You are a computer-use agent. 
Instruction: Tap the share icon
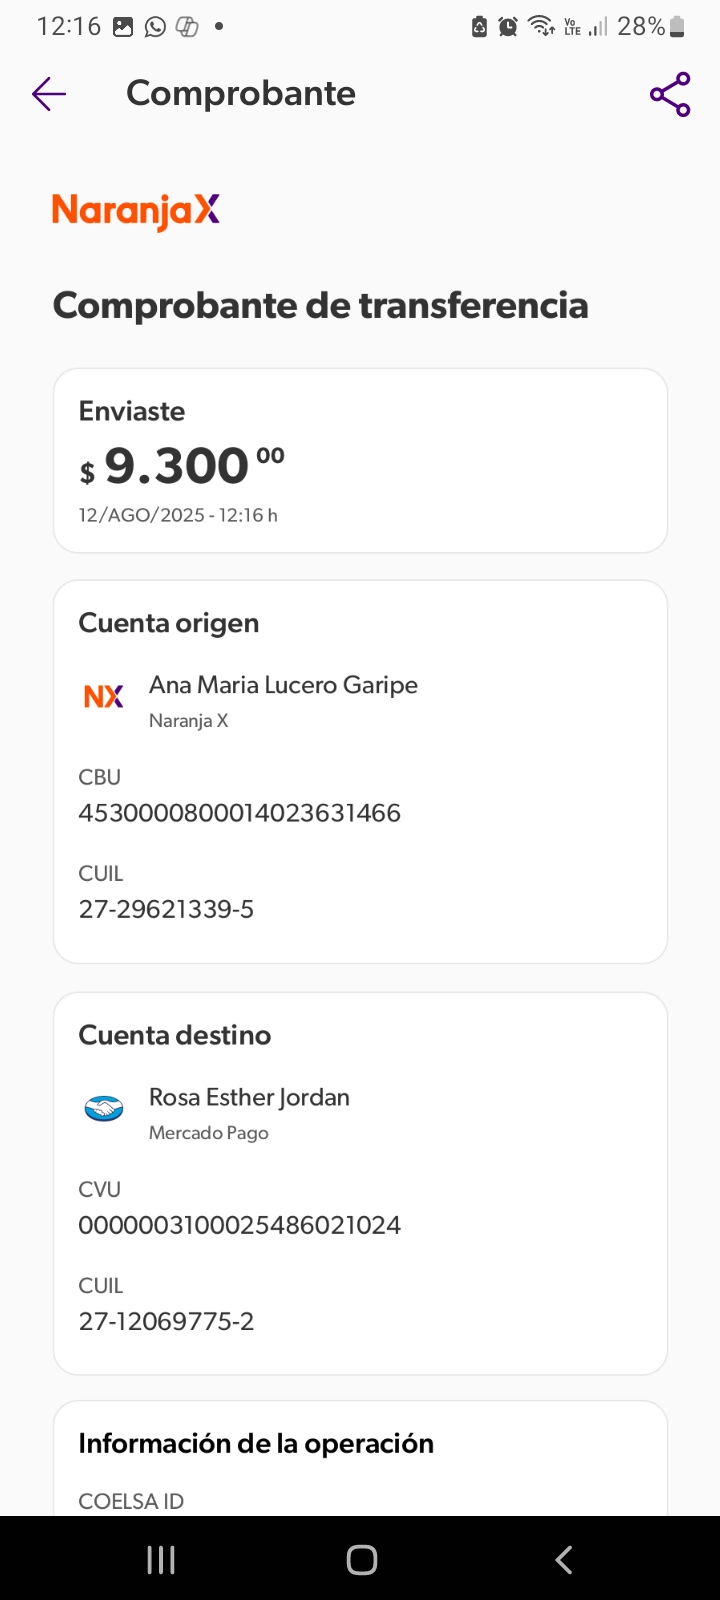670,94
